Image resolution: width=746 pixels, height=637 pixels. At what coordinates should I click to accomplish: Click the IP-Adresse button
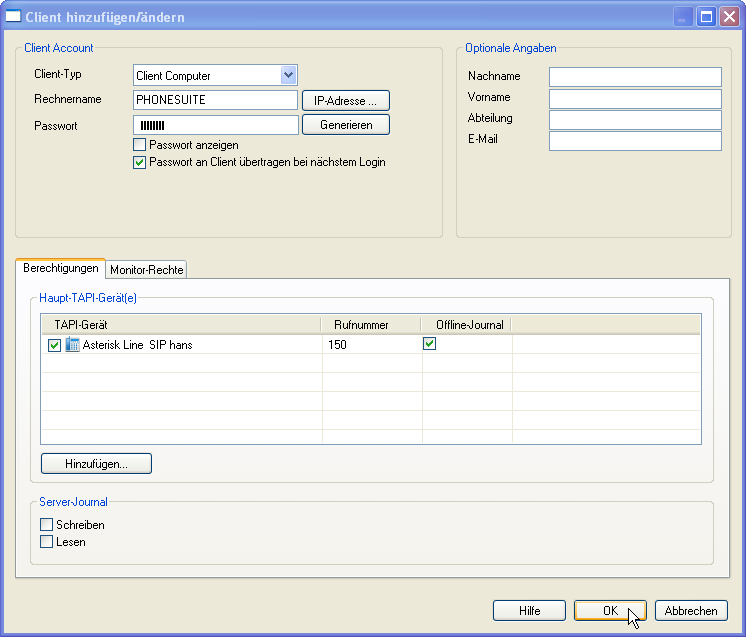pyautogui.click(x=345, y=101)
